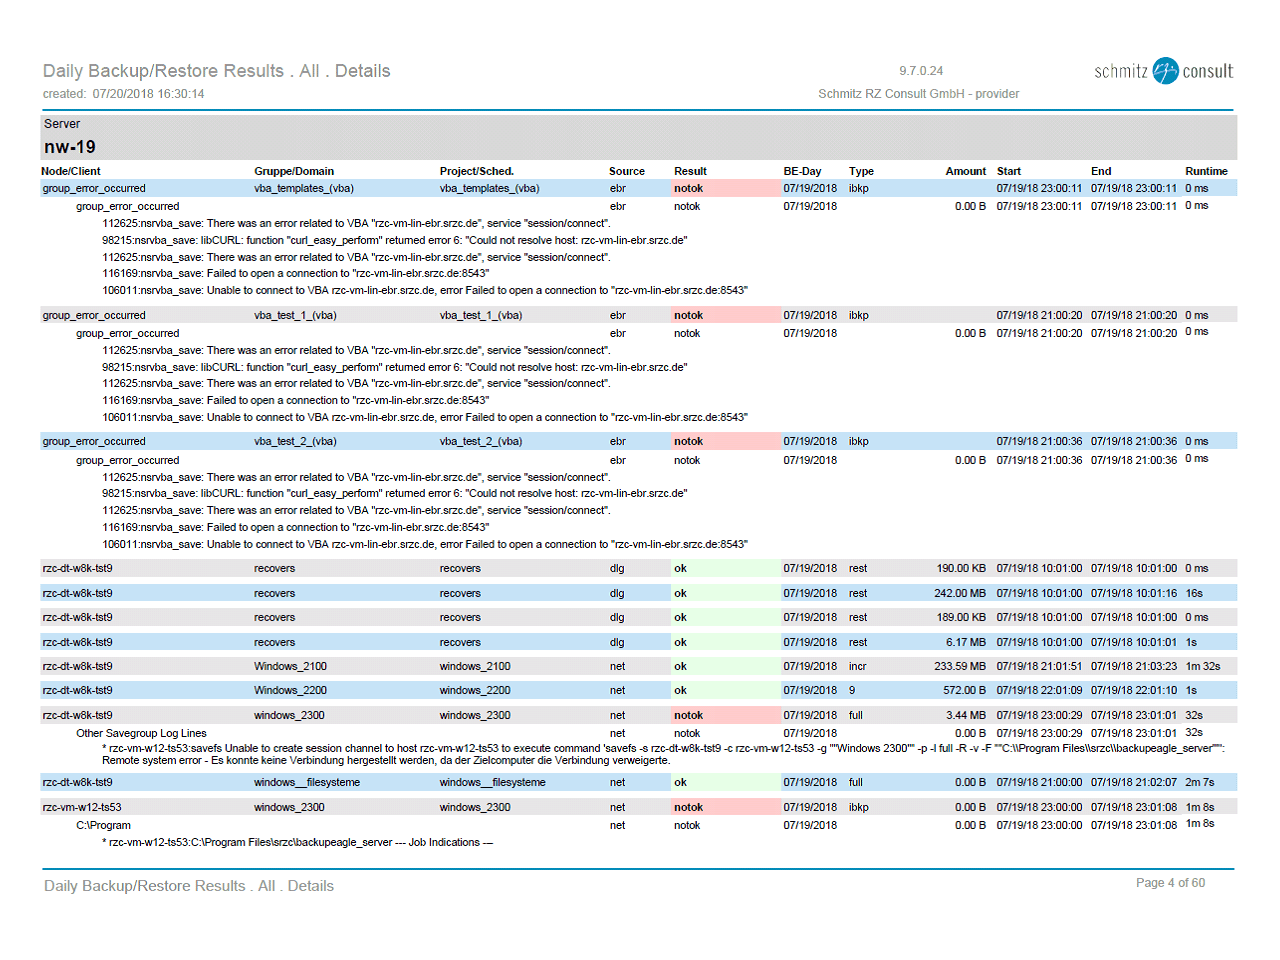The height and width of the screenshot is (960, 1280).
Task: Click type incr for windows_2100 row
Action: 858,666
